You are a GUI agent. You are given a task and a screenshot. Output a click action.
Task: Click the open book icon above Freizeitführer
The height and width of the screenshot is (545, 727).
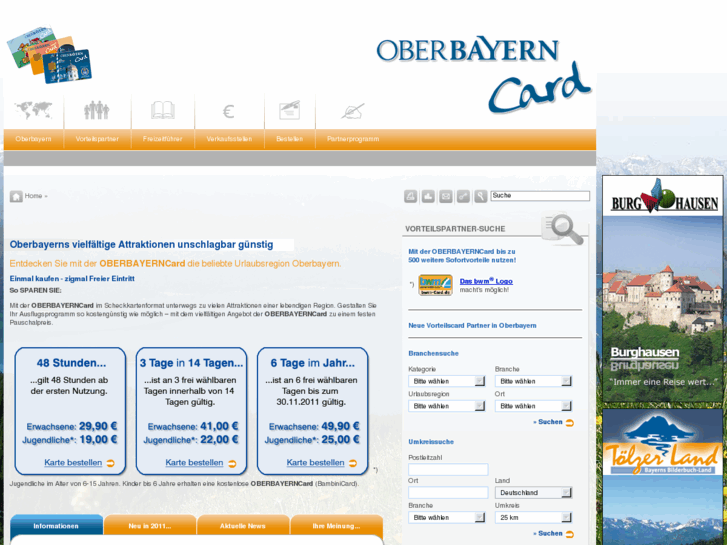[x=162, y=110]
